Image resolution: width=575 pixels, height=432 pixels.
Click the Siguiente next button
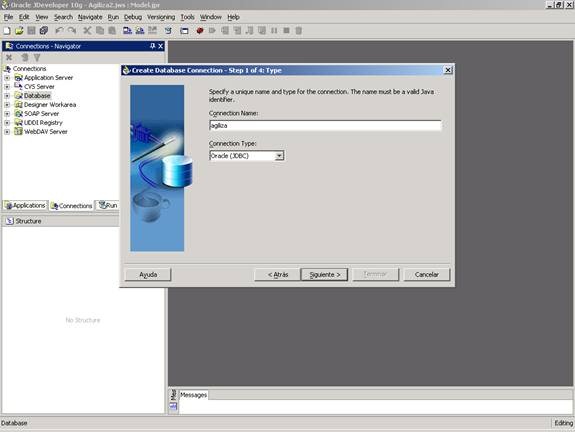(324, 274)
